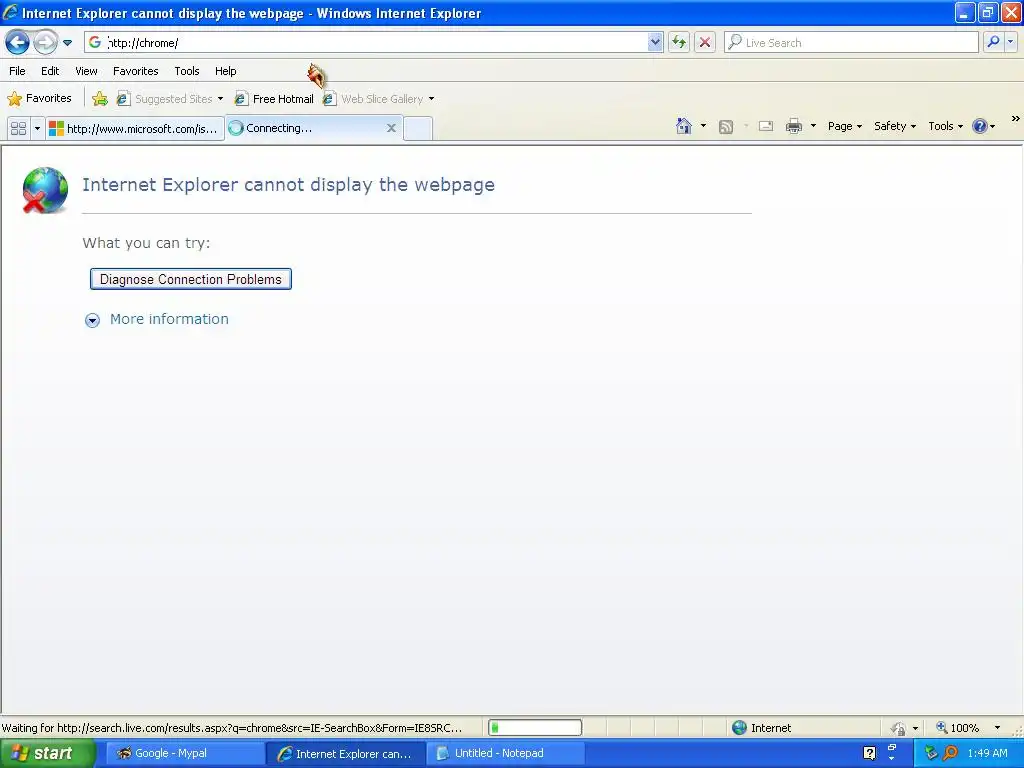This screenshot has height=768, width=1024.
Task: Click the status bar waiting URL text
Action: [x=232, y=728]
